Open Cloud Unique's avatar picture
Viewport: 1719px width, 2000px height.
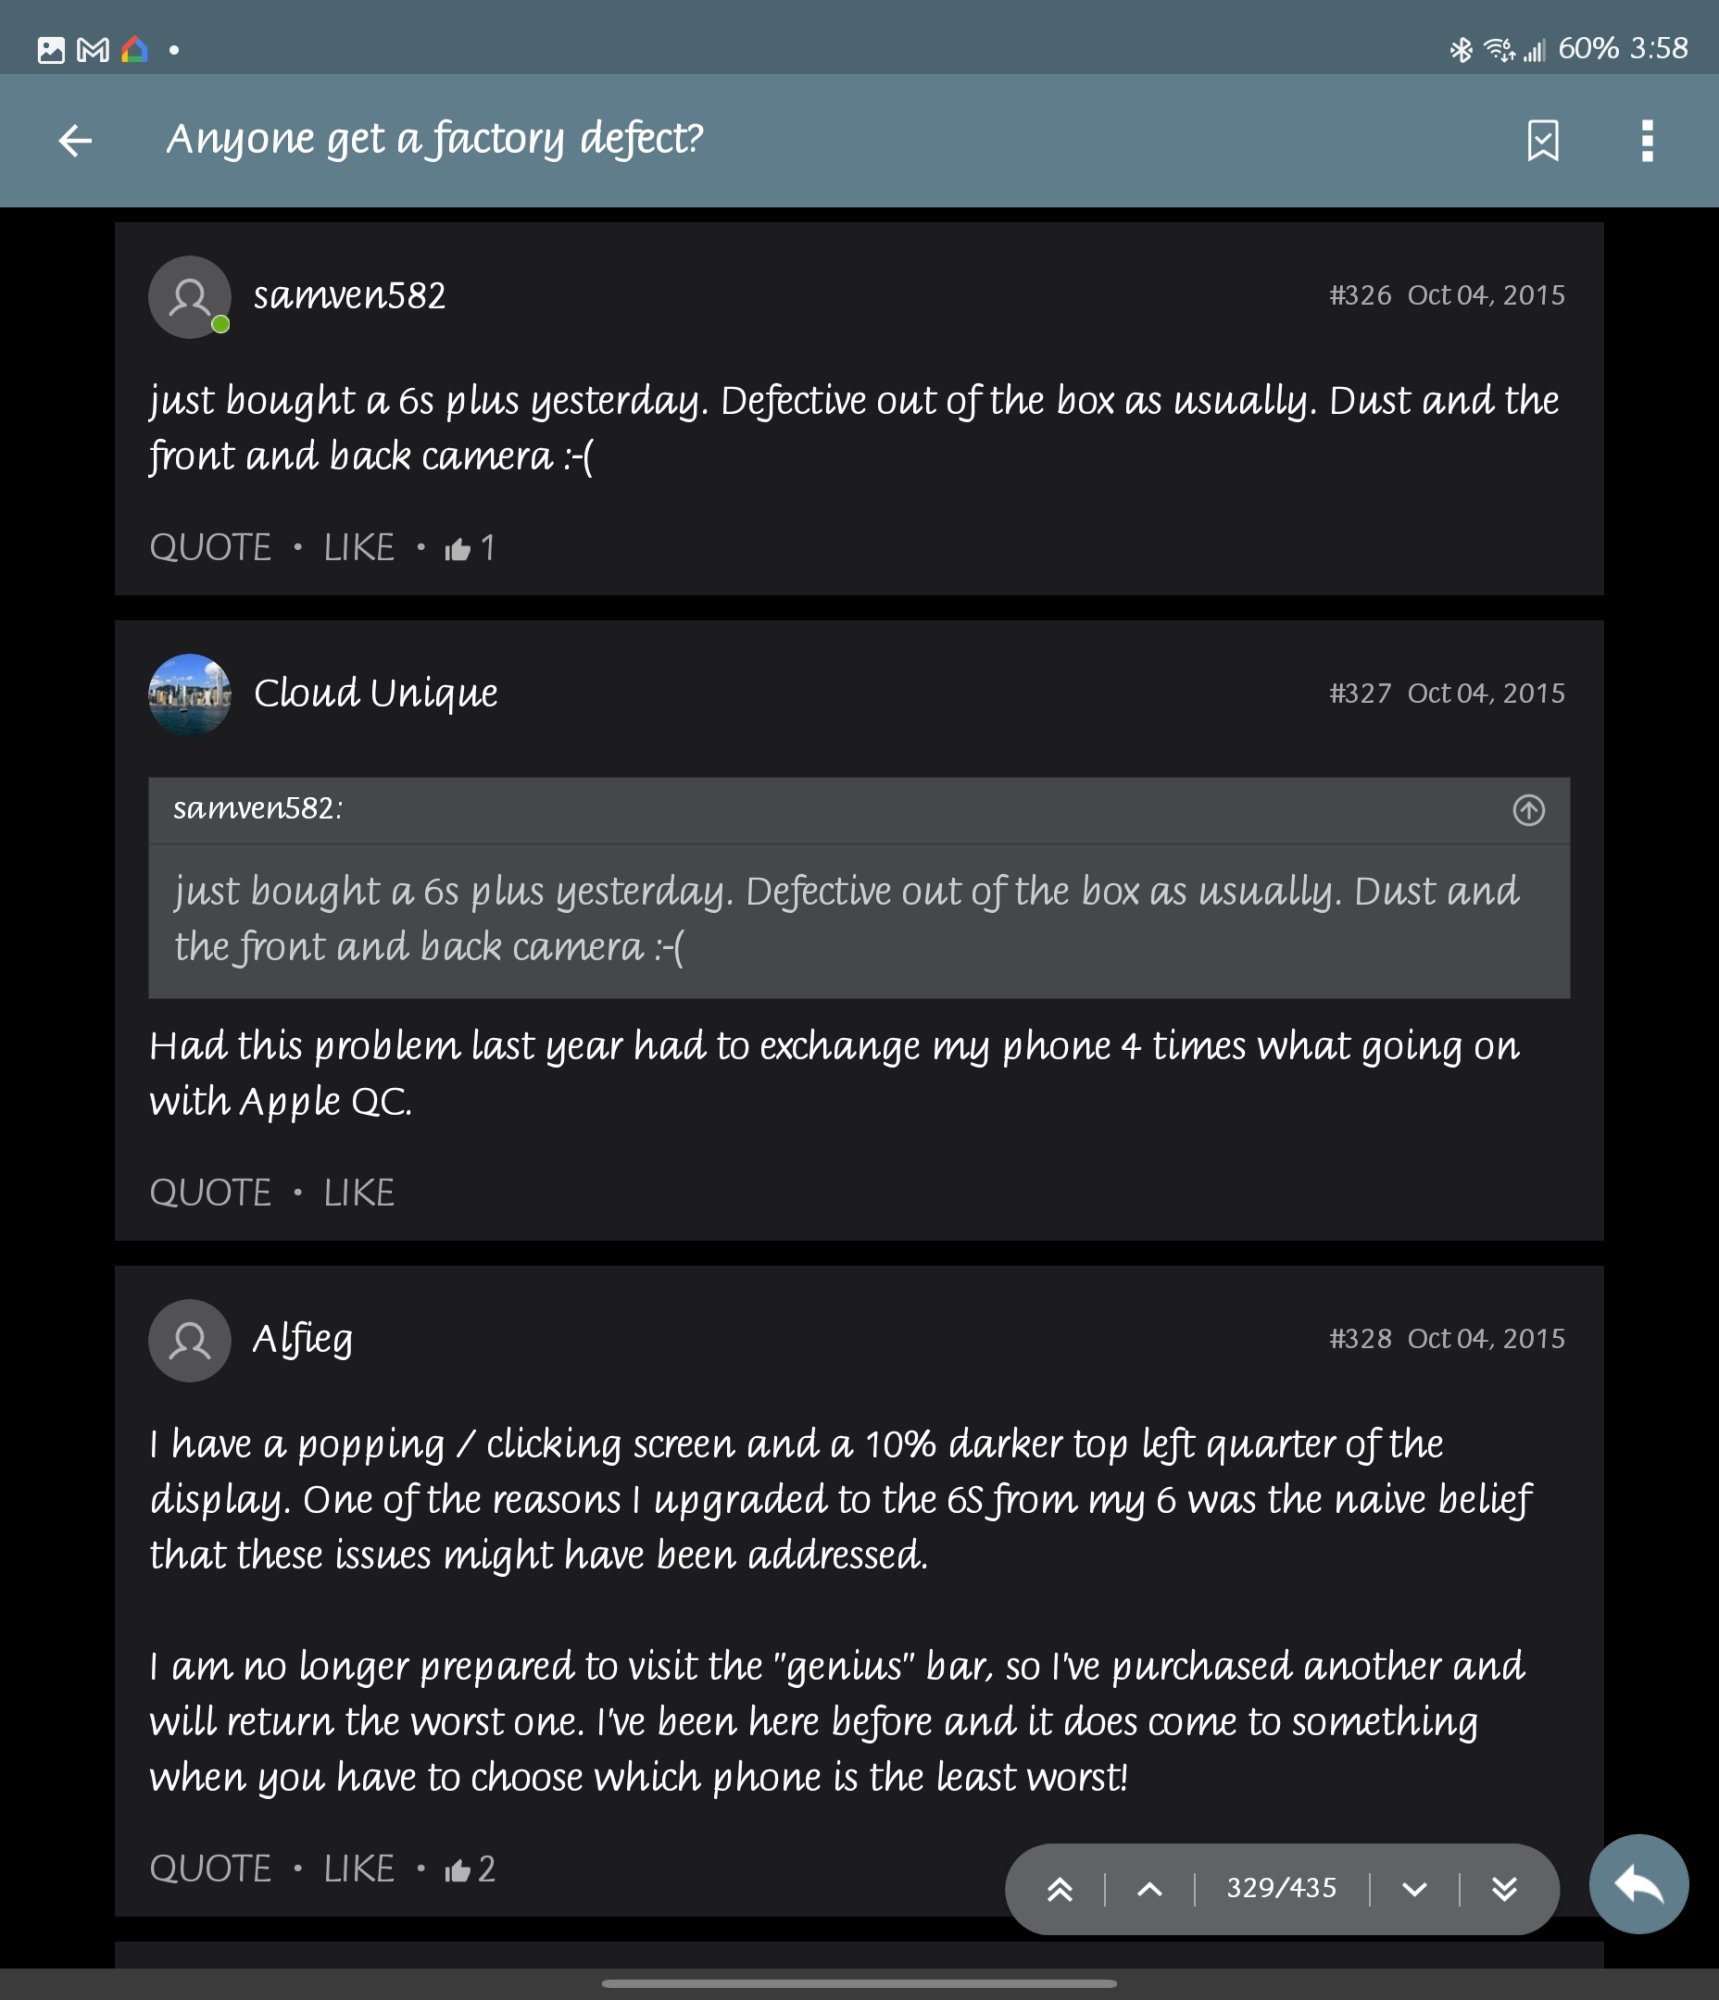pos(190,695)
